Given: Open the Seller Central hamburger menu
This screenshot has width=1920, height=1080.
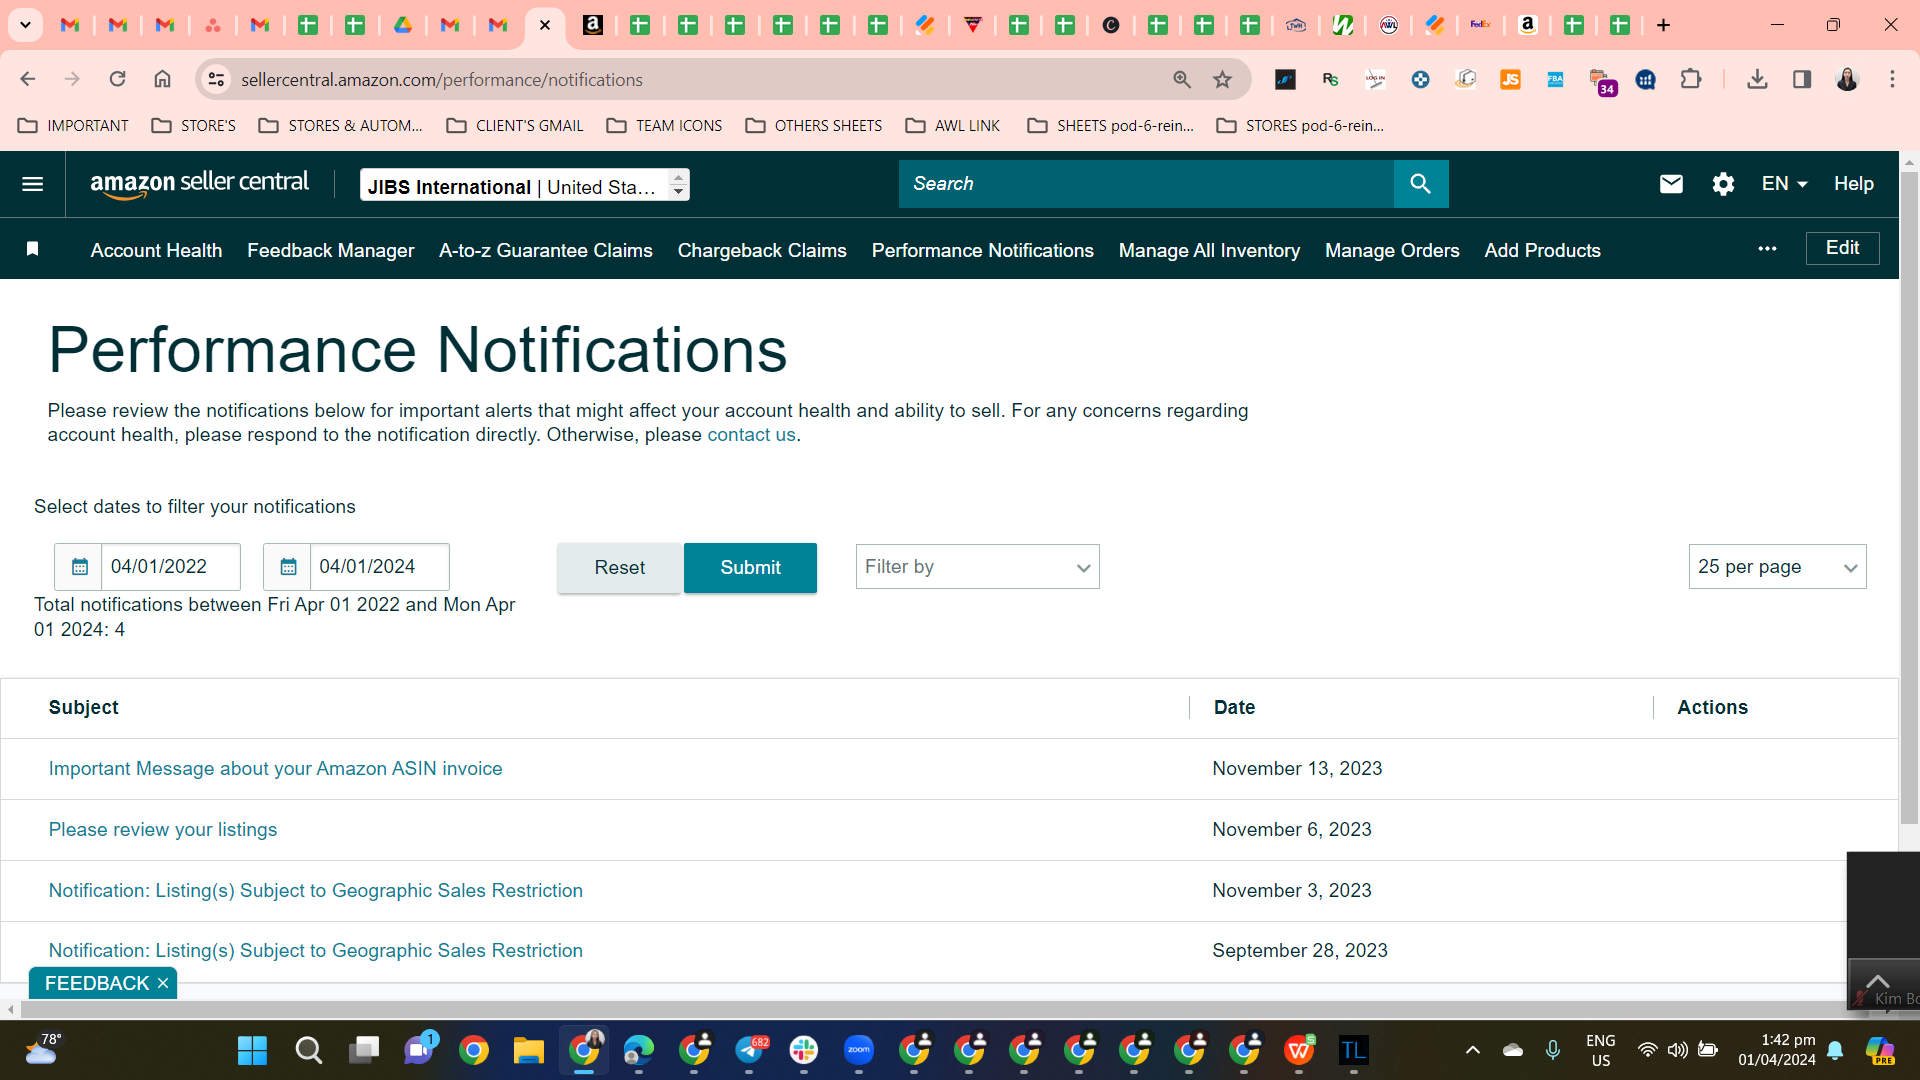Looking at the screenshot, I should point(32,184).
